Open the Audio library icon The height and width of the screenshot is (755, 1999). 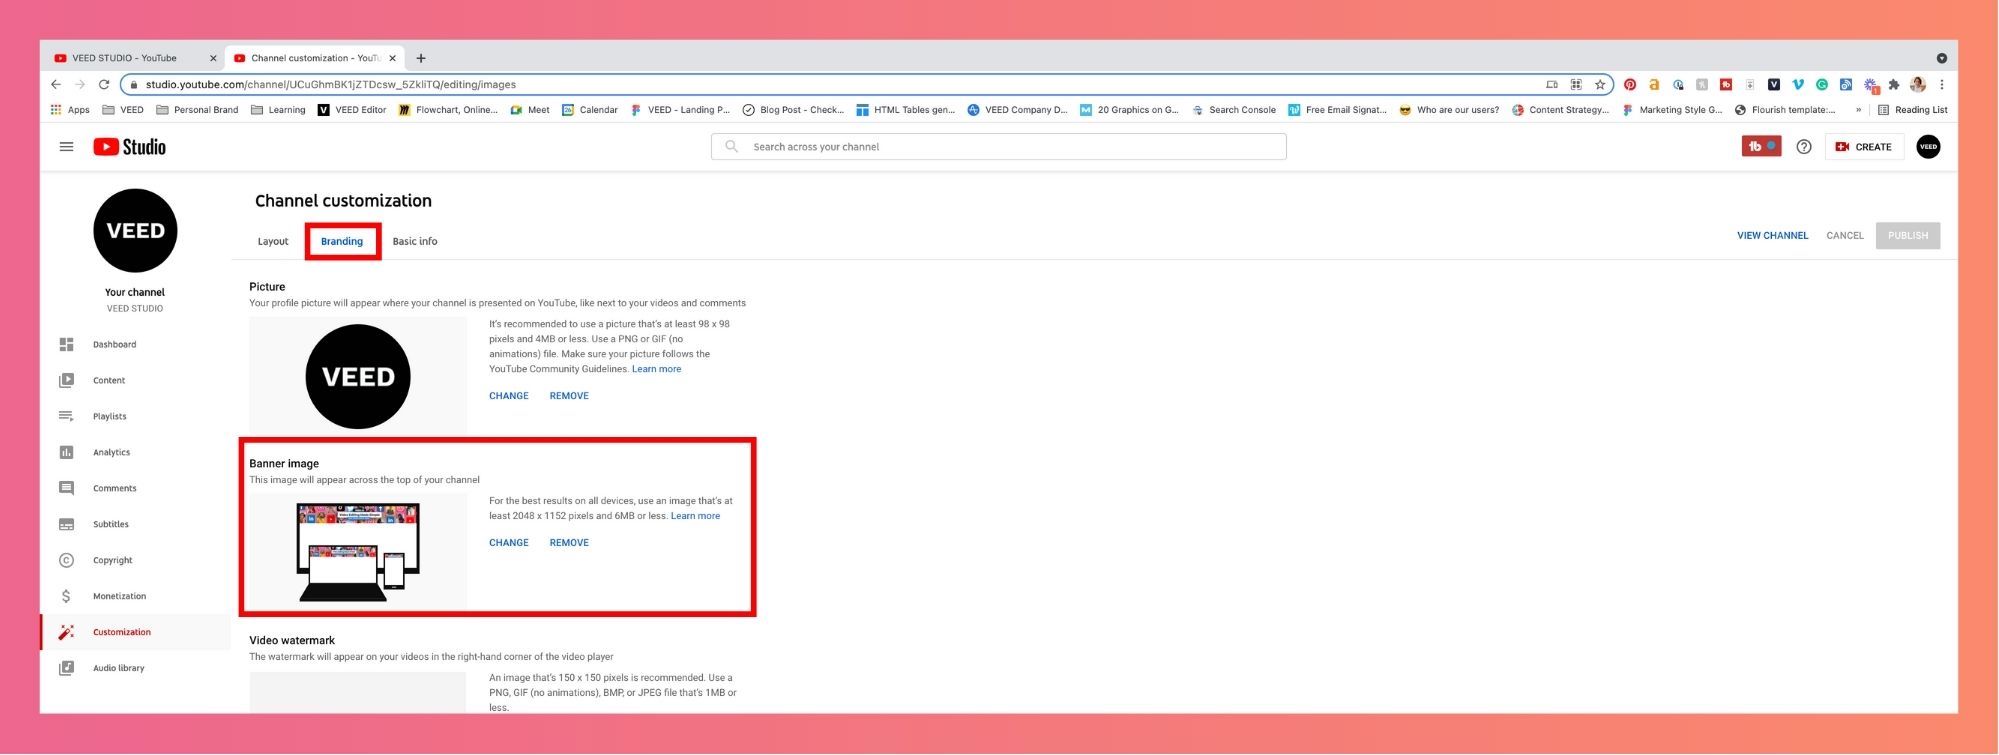(66, 668)
